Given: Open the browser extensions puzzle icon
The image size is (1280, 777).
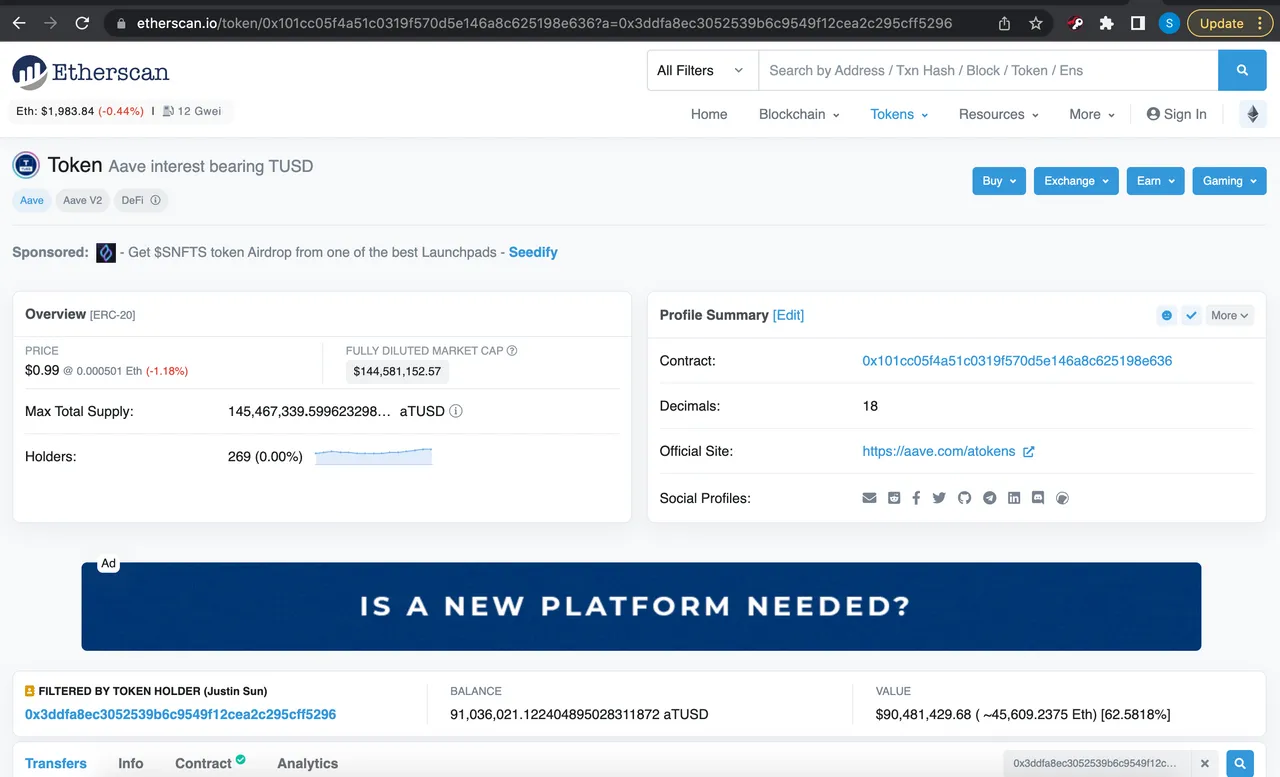Looking at the screenshot, I should click(1106, 23).
